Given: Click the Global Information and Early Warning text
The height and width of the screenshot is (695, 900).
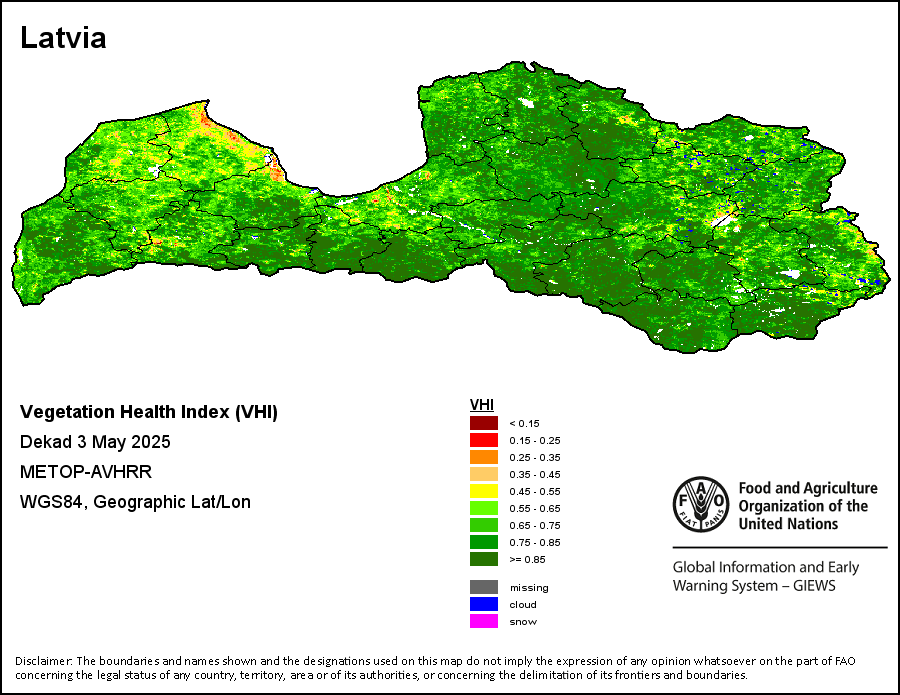Looking at the screenshot, I should (x=766, y=576).
